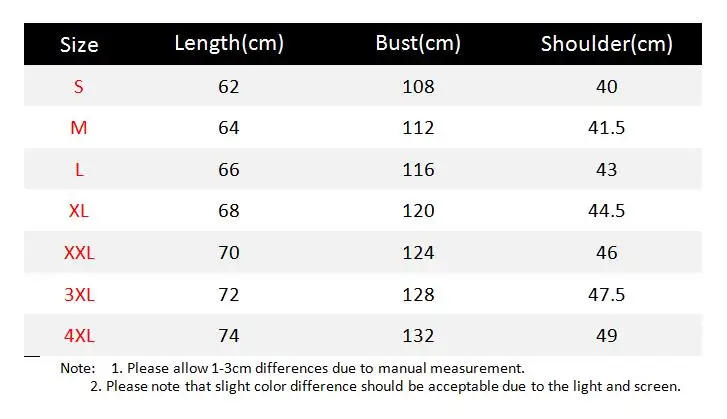Click the 49 shoulder value
Screen dimensions: 727x419
606,336
